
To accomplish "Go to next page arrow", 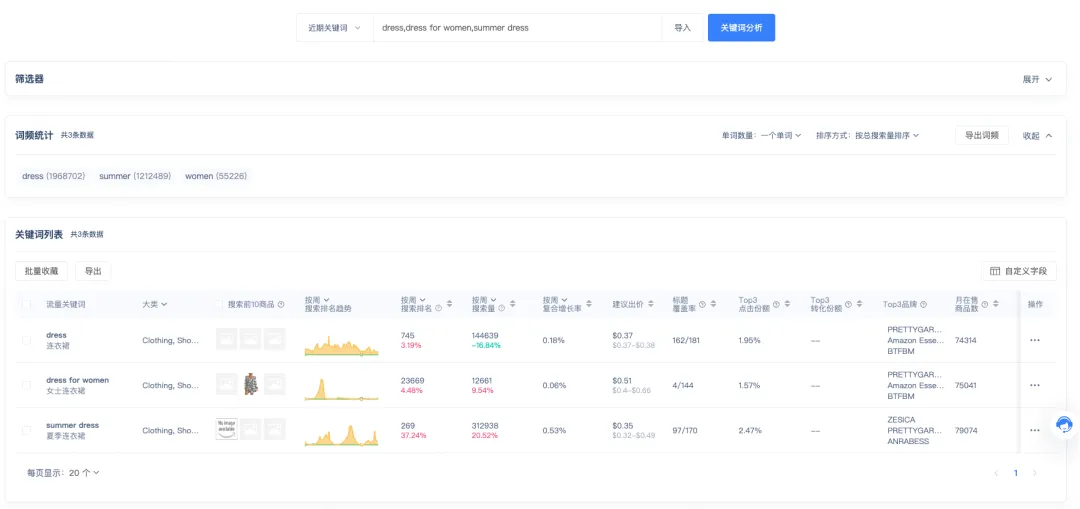I will [1034, 473].
